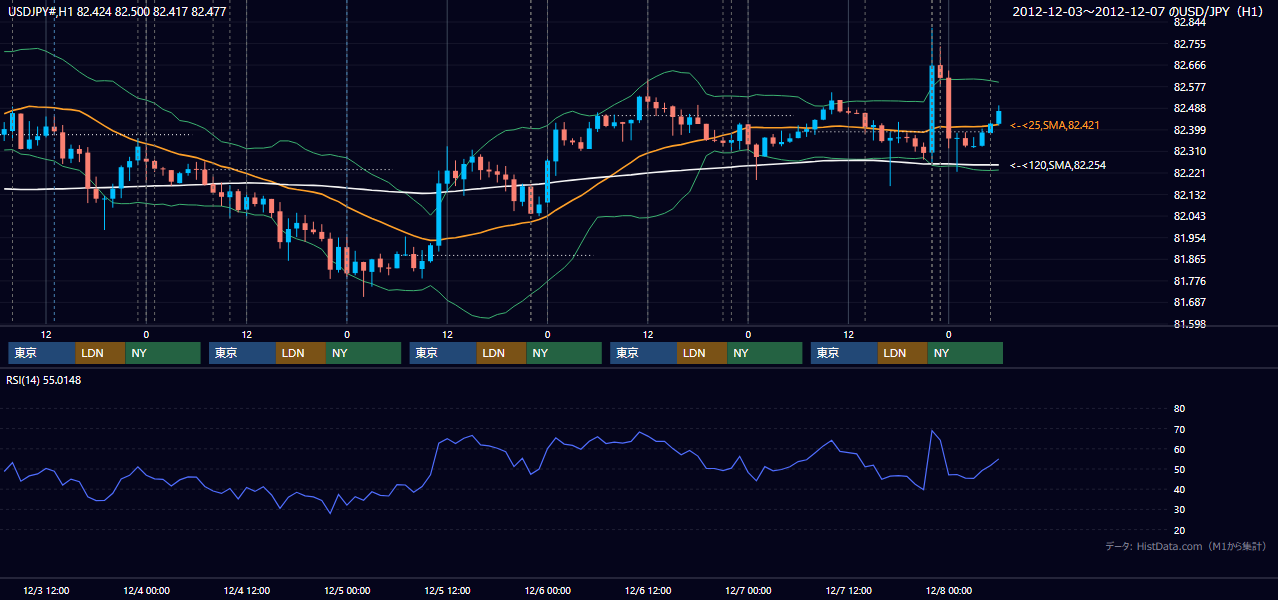
Task: Click RSI scale value 30
Action: coord(1179,510)
